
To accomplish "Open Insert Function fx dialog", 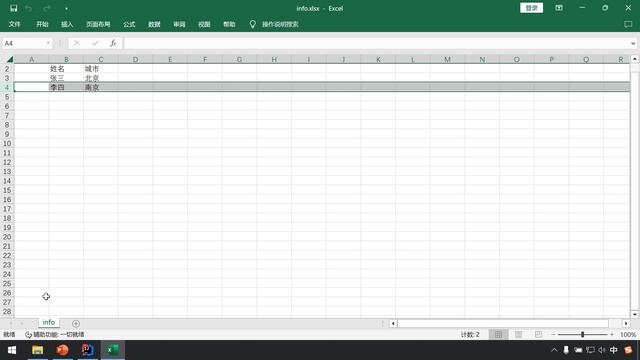I will (x=113, y=43).
